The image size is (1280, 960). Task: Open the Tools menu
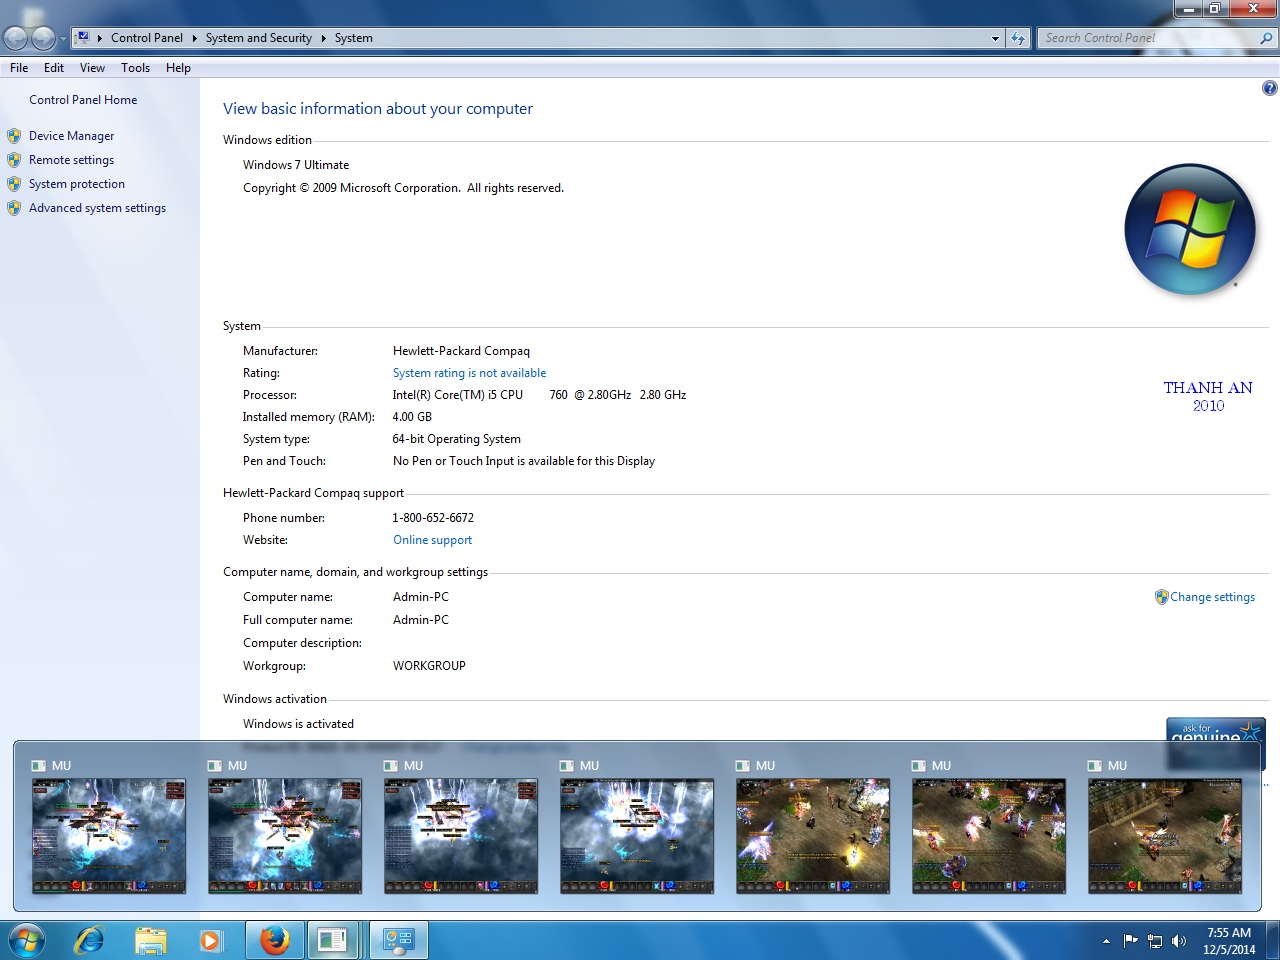tap(135, 68)
